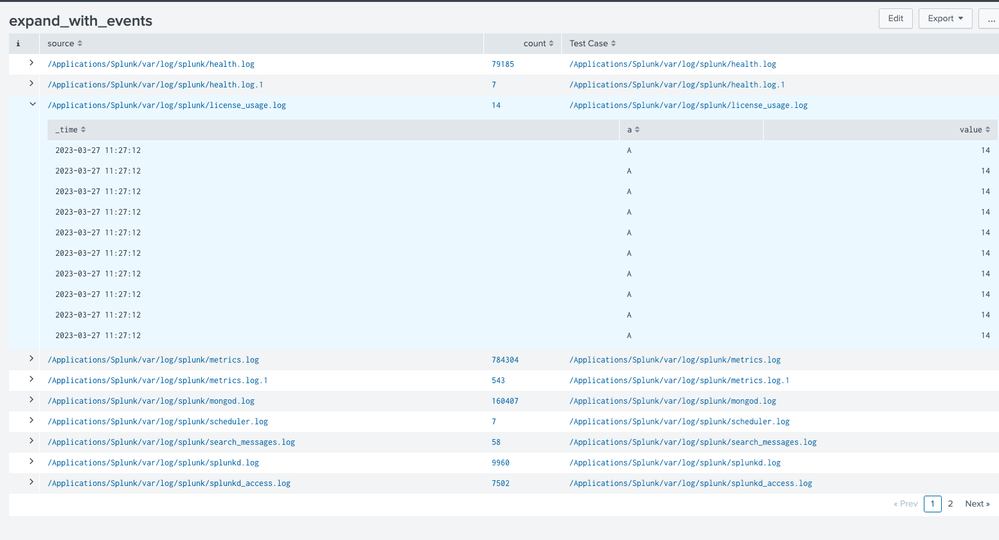
Task: Collapse the expanded license_usage.log row
Action: click(x=32, y=104)
